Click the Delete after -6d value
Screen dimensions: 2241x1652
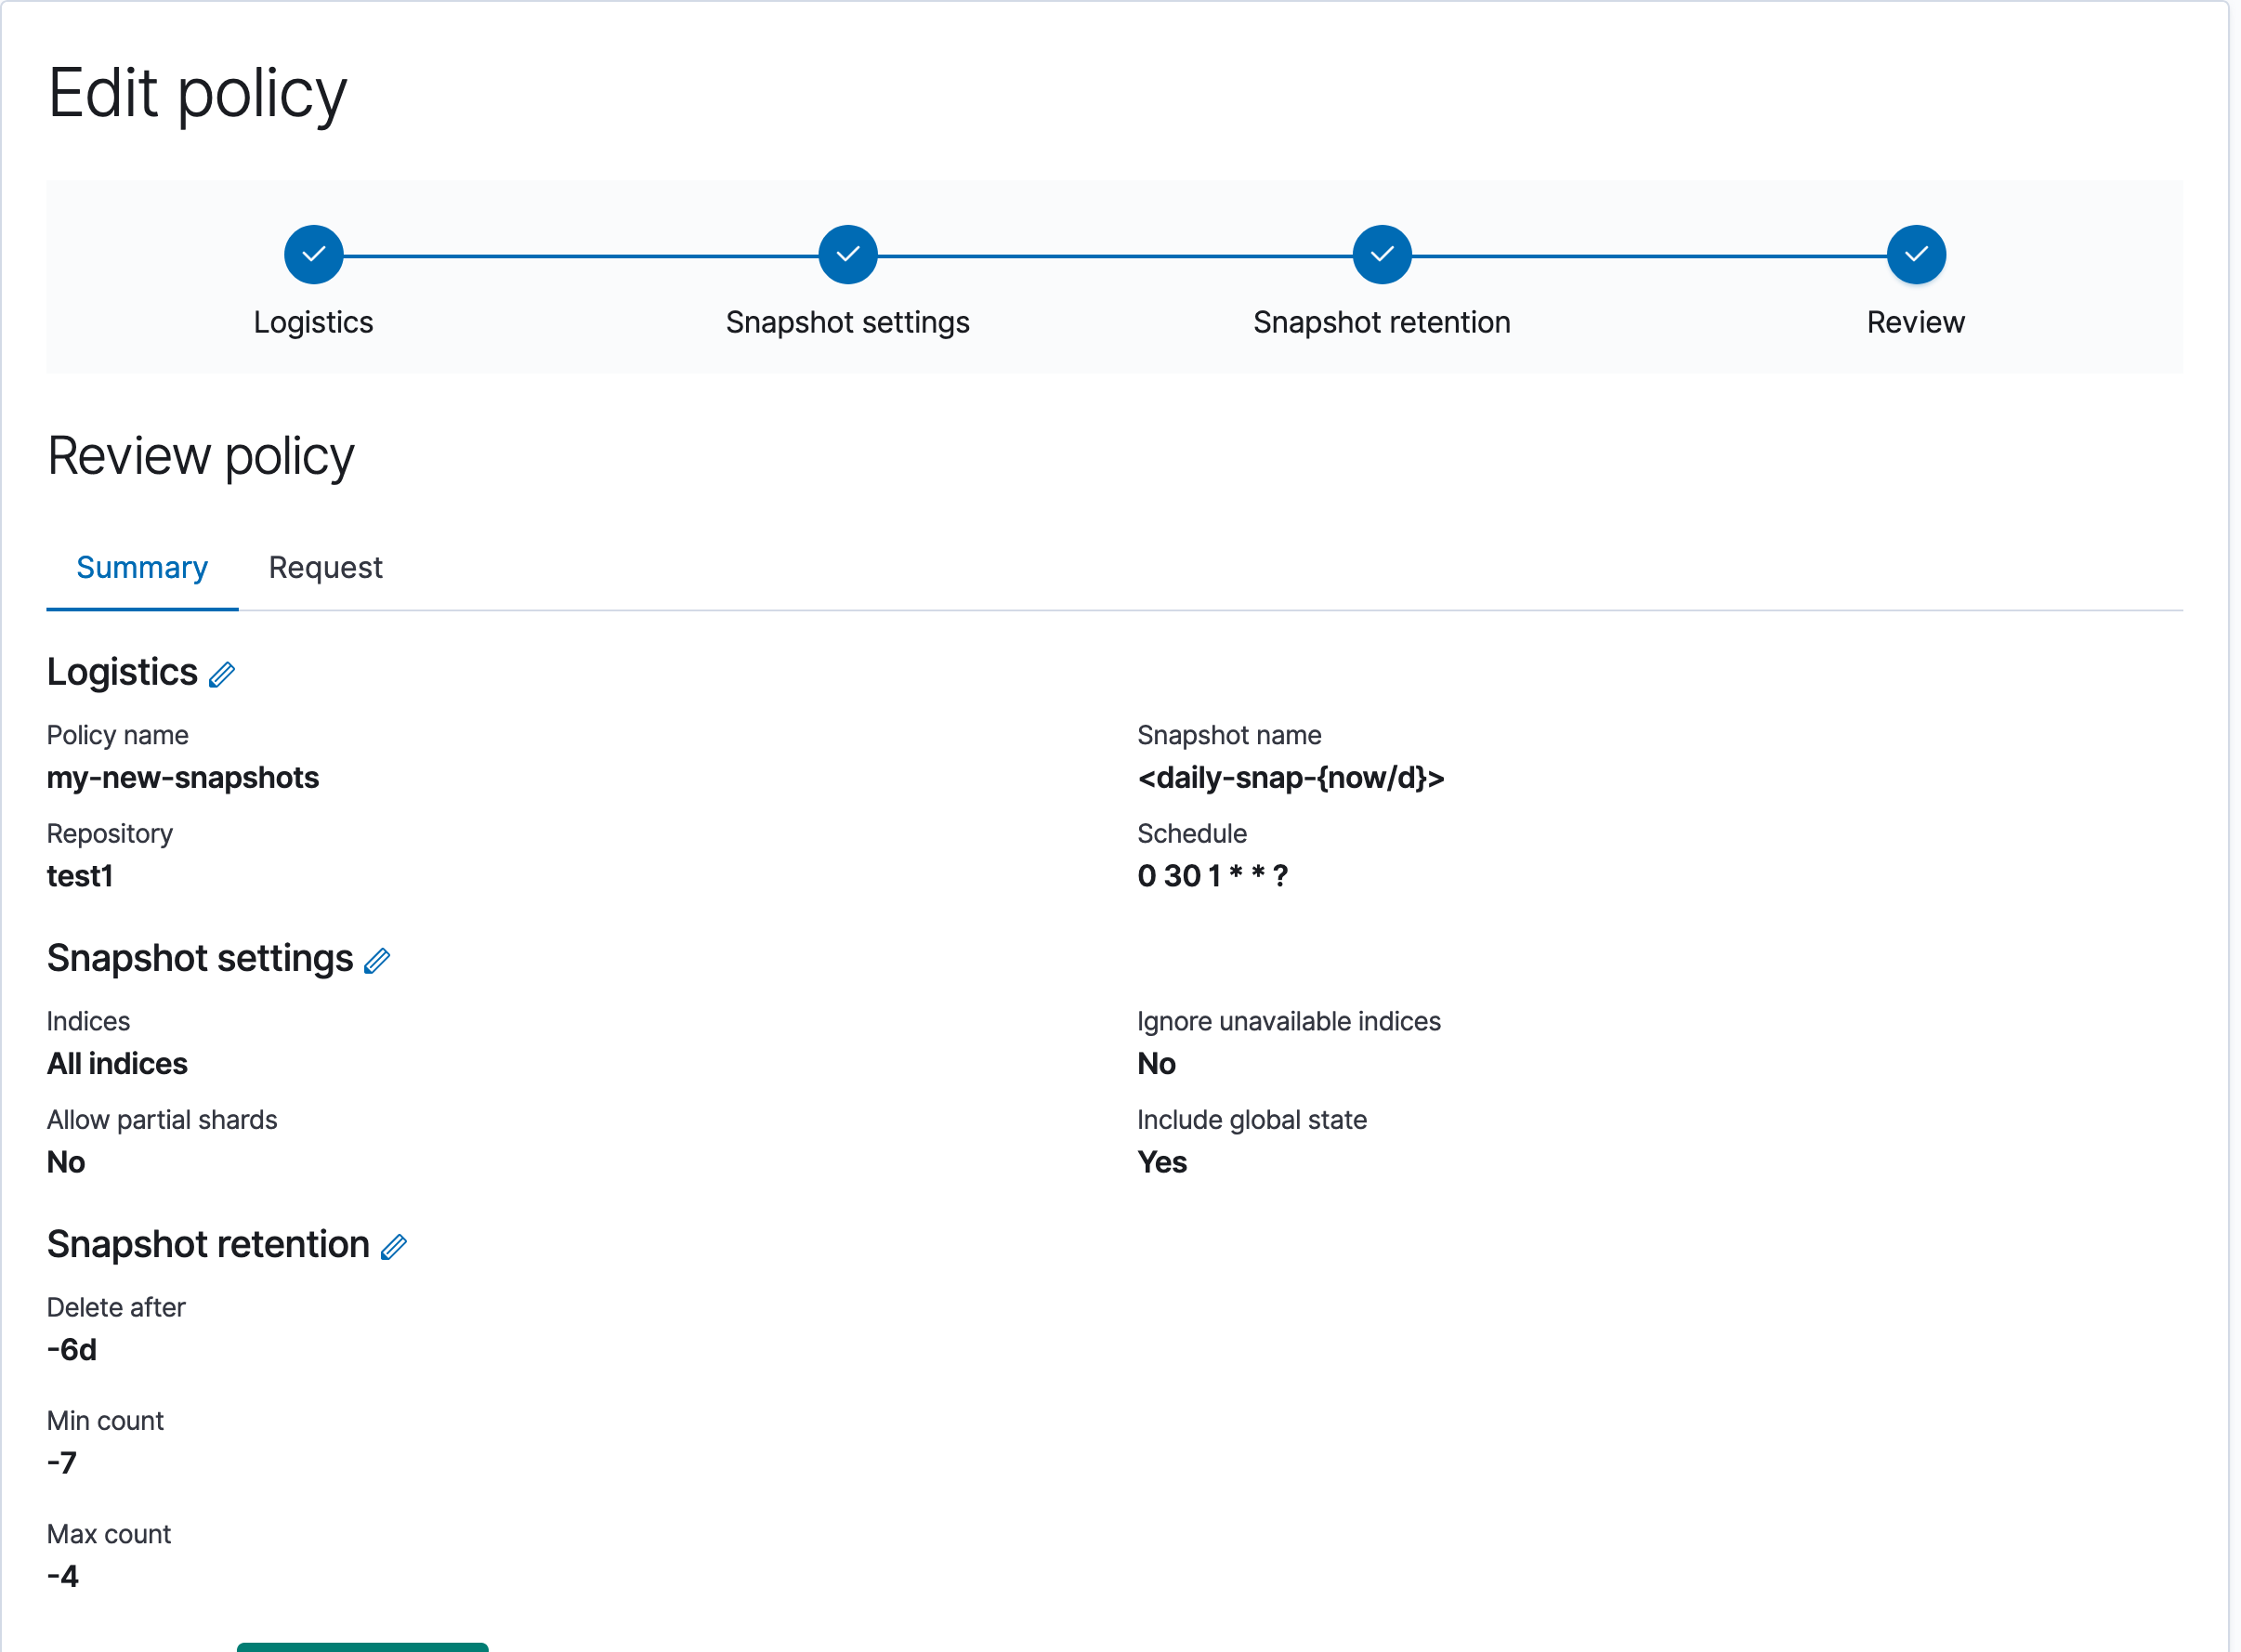(72, 1350)
